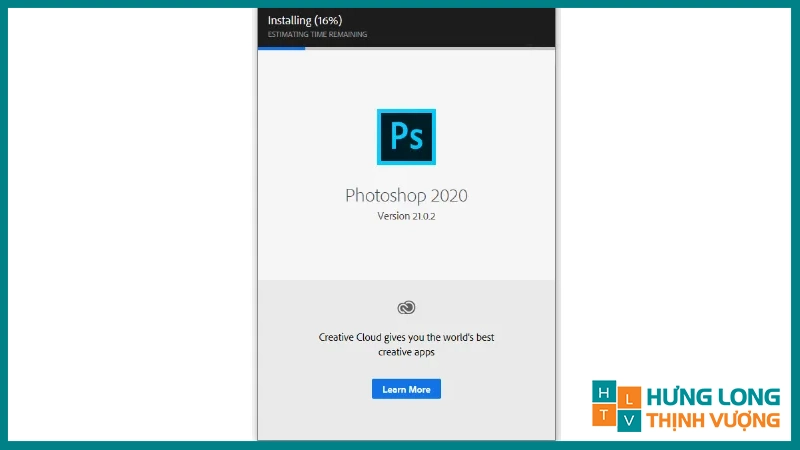This screenshot has width=800, height=450.
Task: Click the blue filled progress bar segment
Action: [x=281, y=47]
